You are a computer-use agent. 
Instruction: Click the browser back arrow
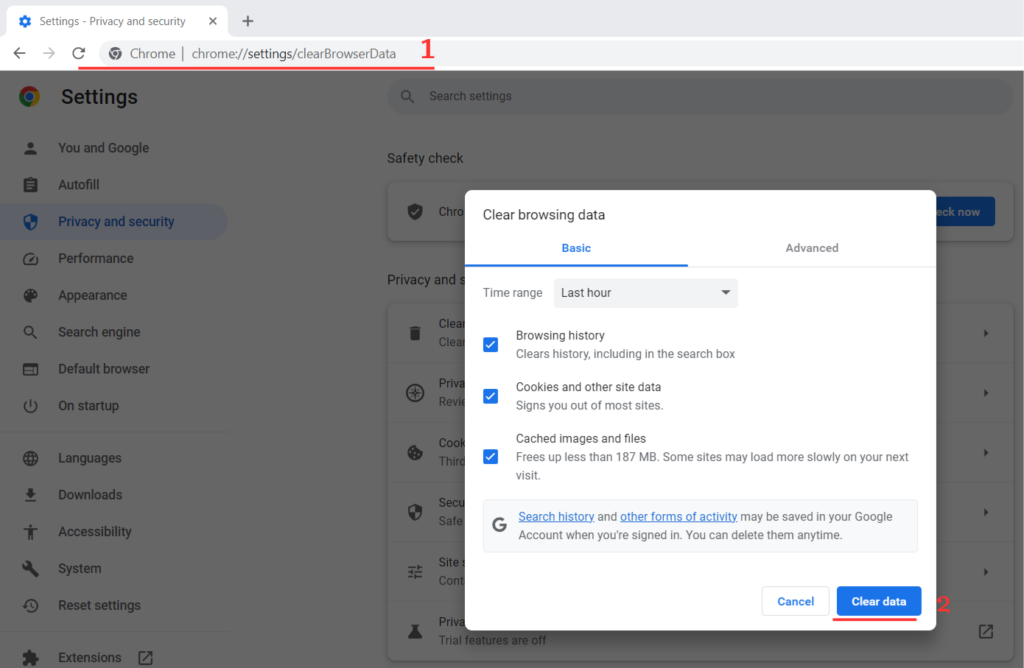pyautogui.click(x=20, y=54)
